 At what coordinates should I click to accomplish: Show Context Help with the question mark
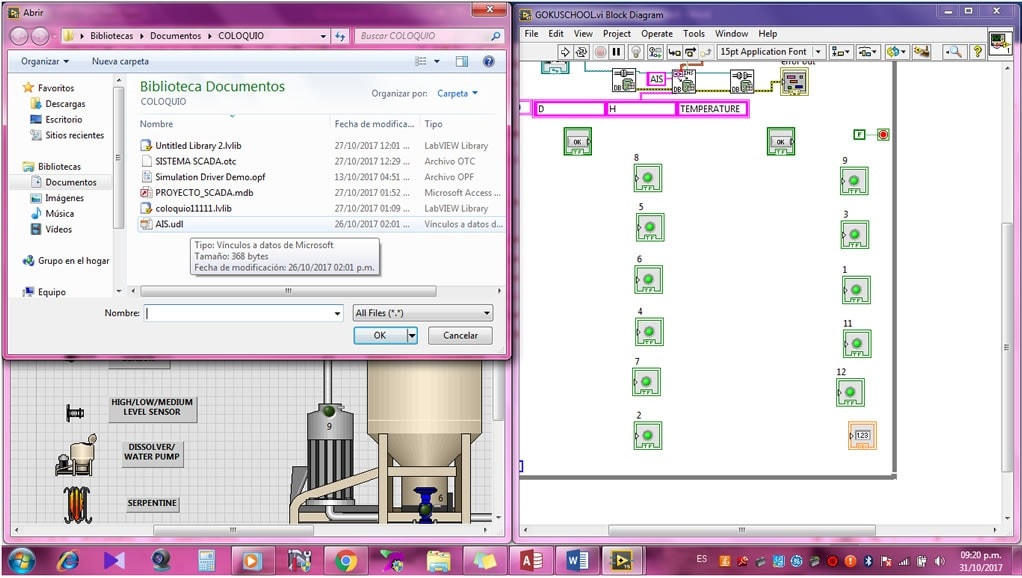[977, 52]
